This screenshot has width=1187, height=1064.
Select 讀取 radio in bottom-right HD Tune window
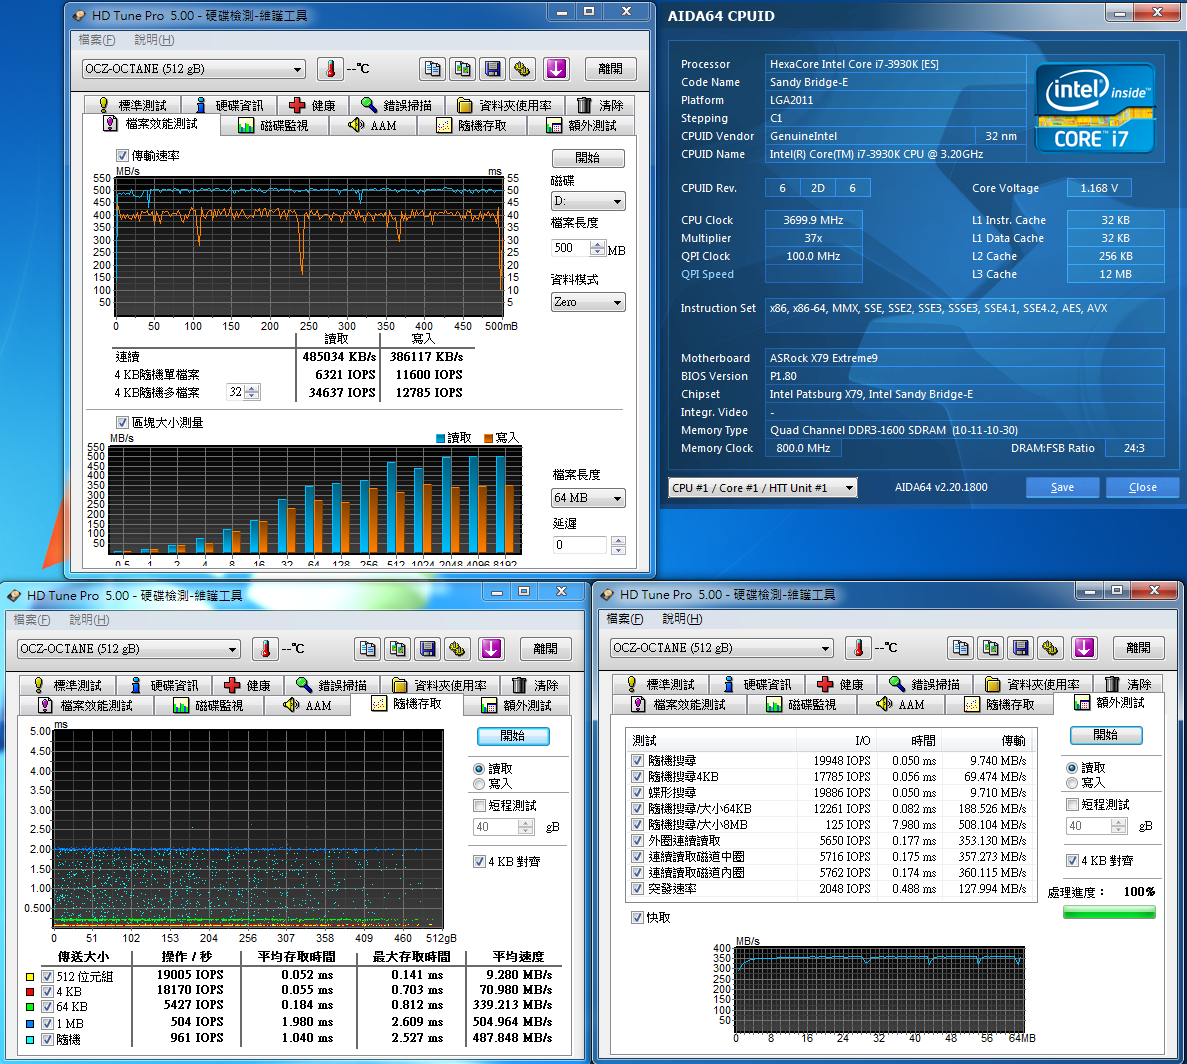(1072, 767)
